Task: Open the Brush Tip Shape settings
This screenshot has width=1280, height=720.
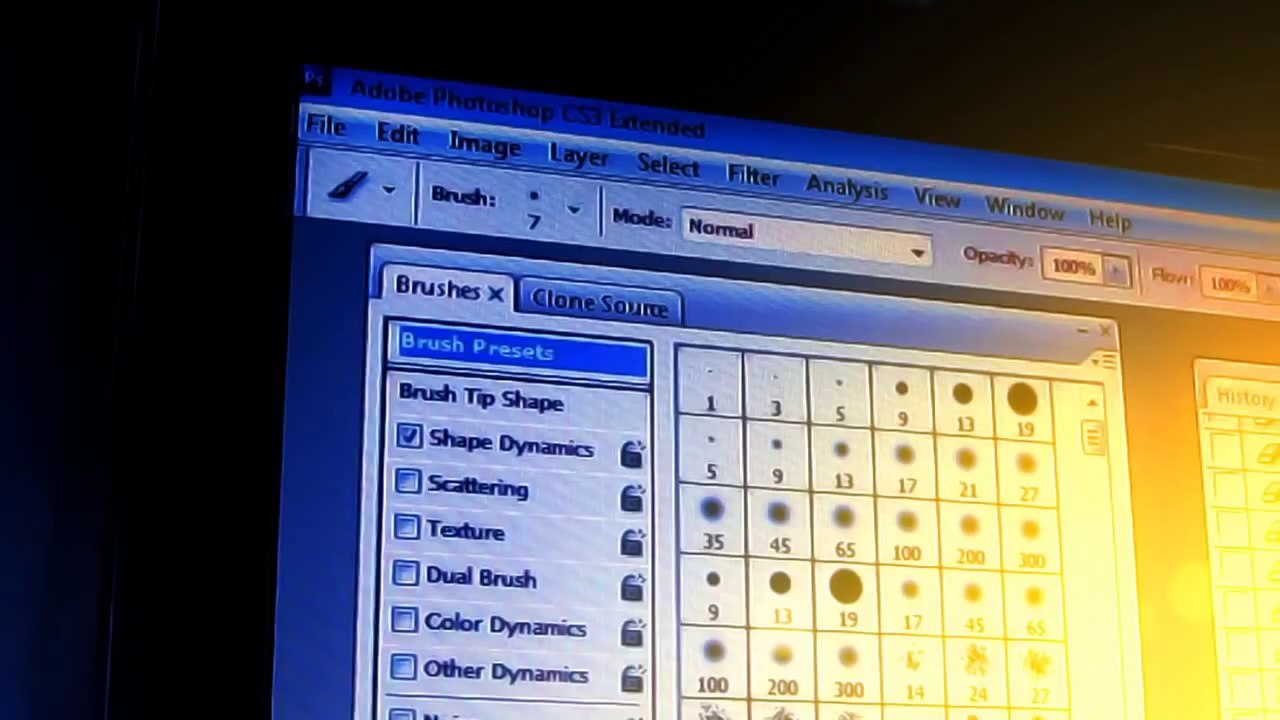Action: (481, 397)
